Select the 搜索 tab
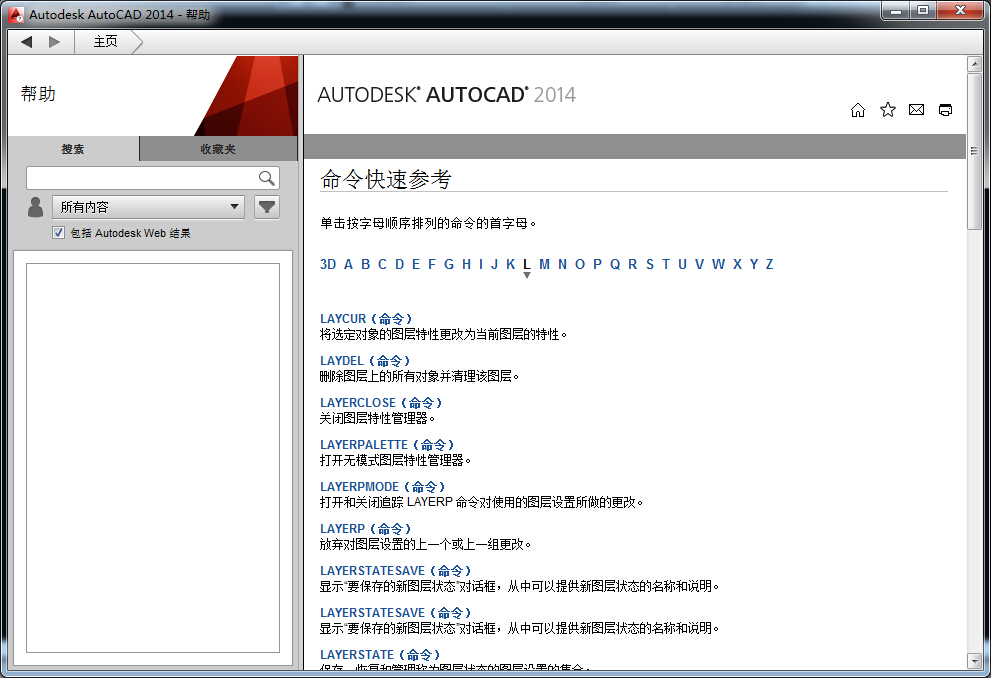This screenshot has width=991, height=678. pos(73,149)
